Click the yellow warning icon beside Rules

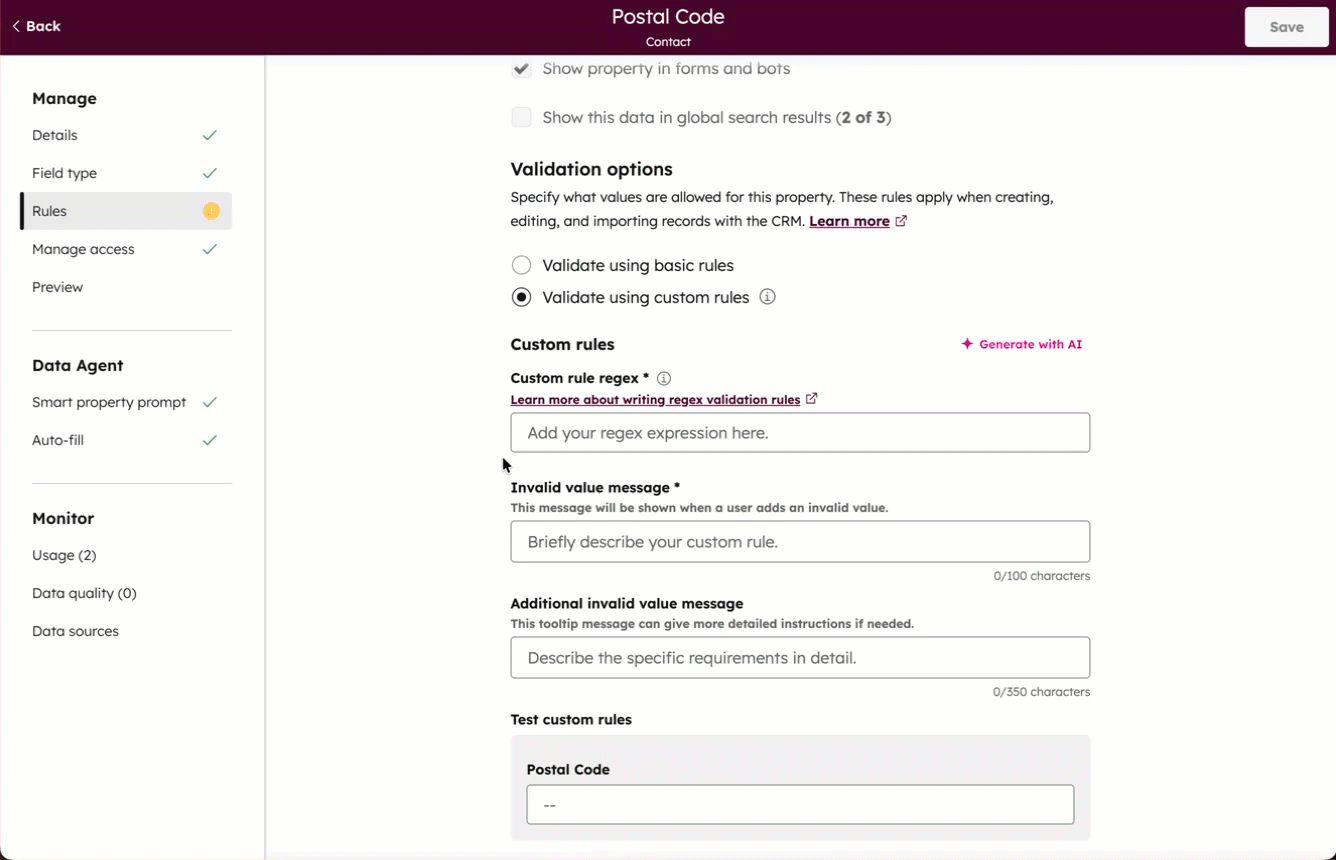pyautogui.click(x=209, y=211)
